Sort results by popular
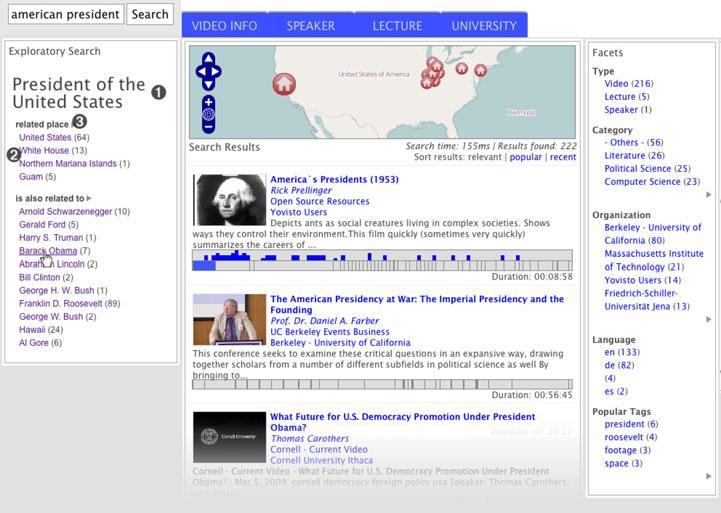The width and height of the screenshot is (721, 513). 526,157
